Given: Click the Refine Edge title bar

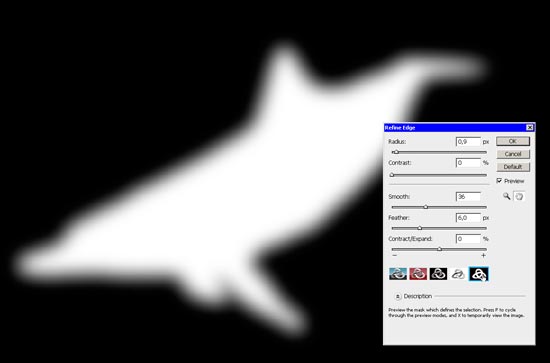Looking at the screenshot, I should [x=459, y=128].
